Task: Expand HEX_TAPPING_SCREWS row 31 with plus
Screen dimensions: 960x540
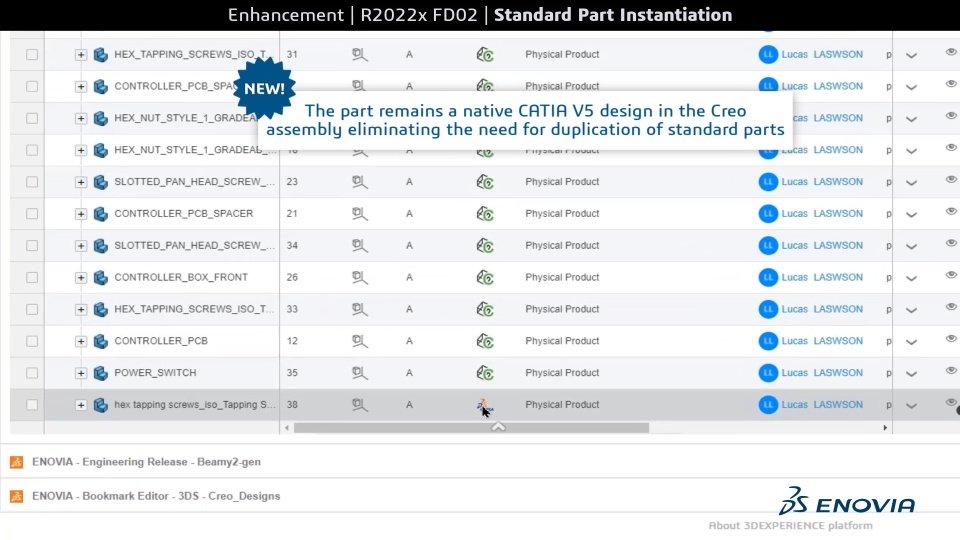Action: tap(80, 55)
